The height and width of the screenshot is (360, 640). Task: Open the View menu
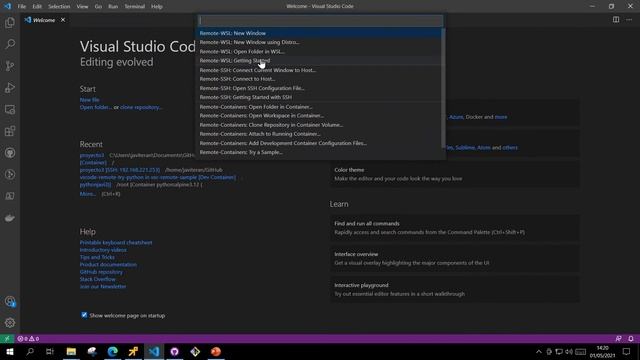82,6
